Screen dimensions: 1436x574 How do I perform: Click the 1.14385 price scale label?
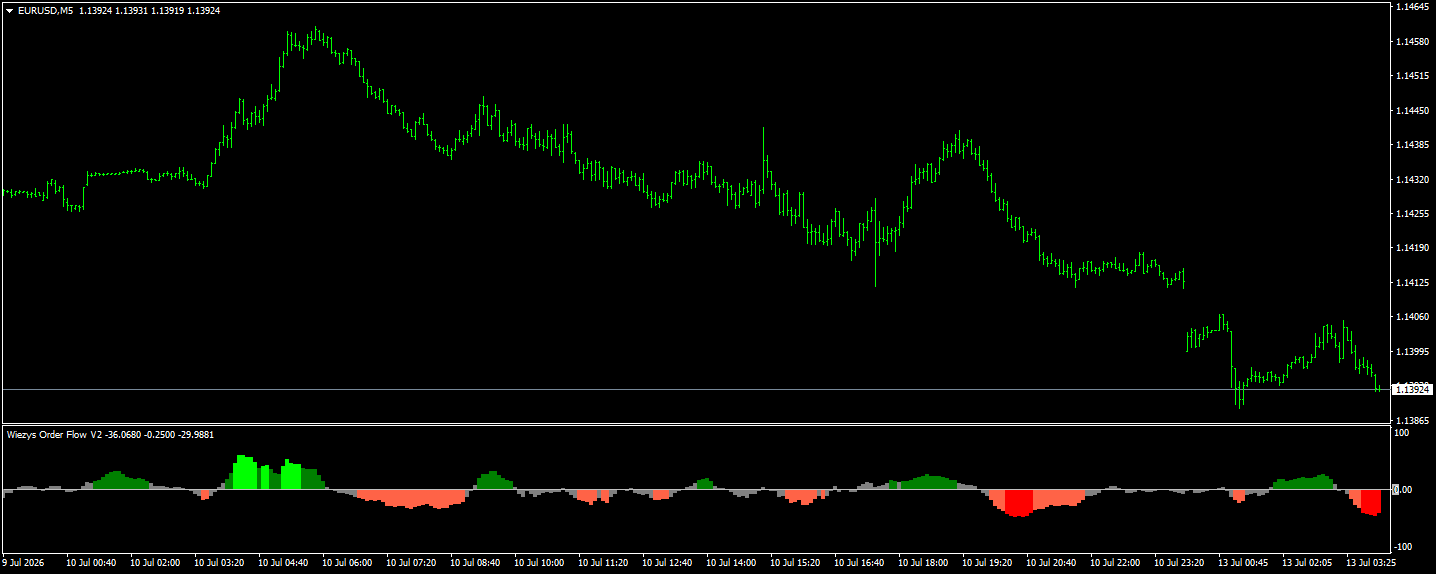[1411, 145]
